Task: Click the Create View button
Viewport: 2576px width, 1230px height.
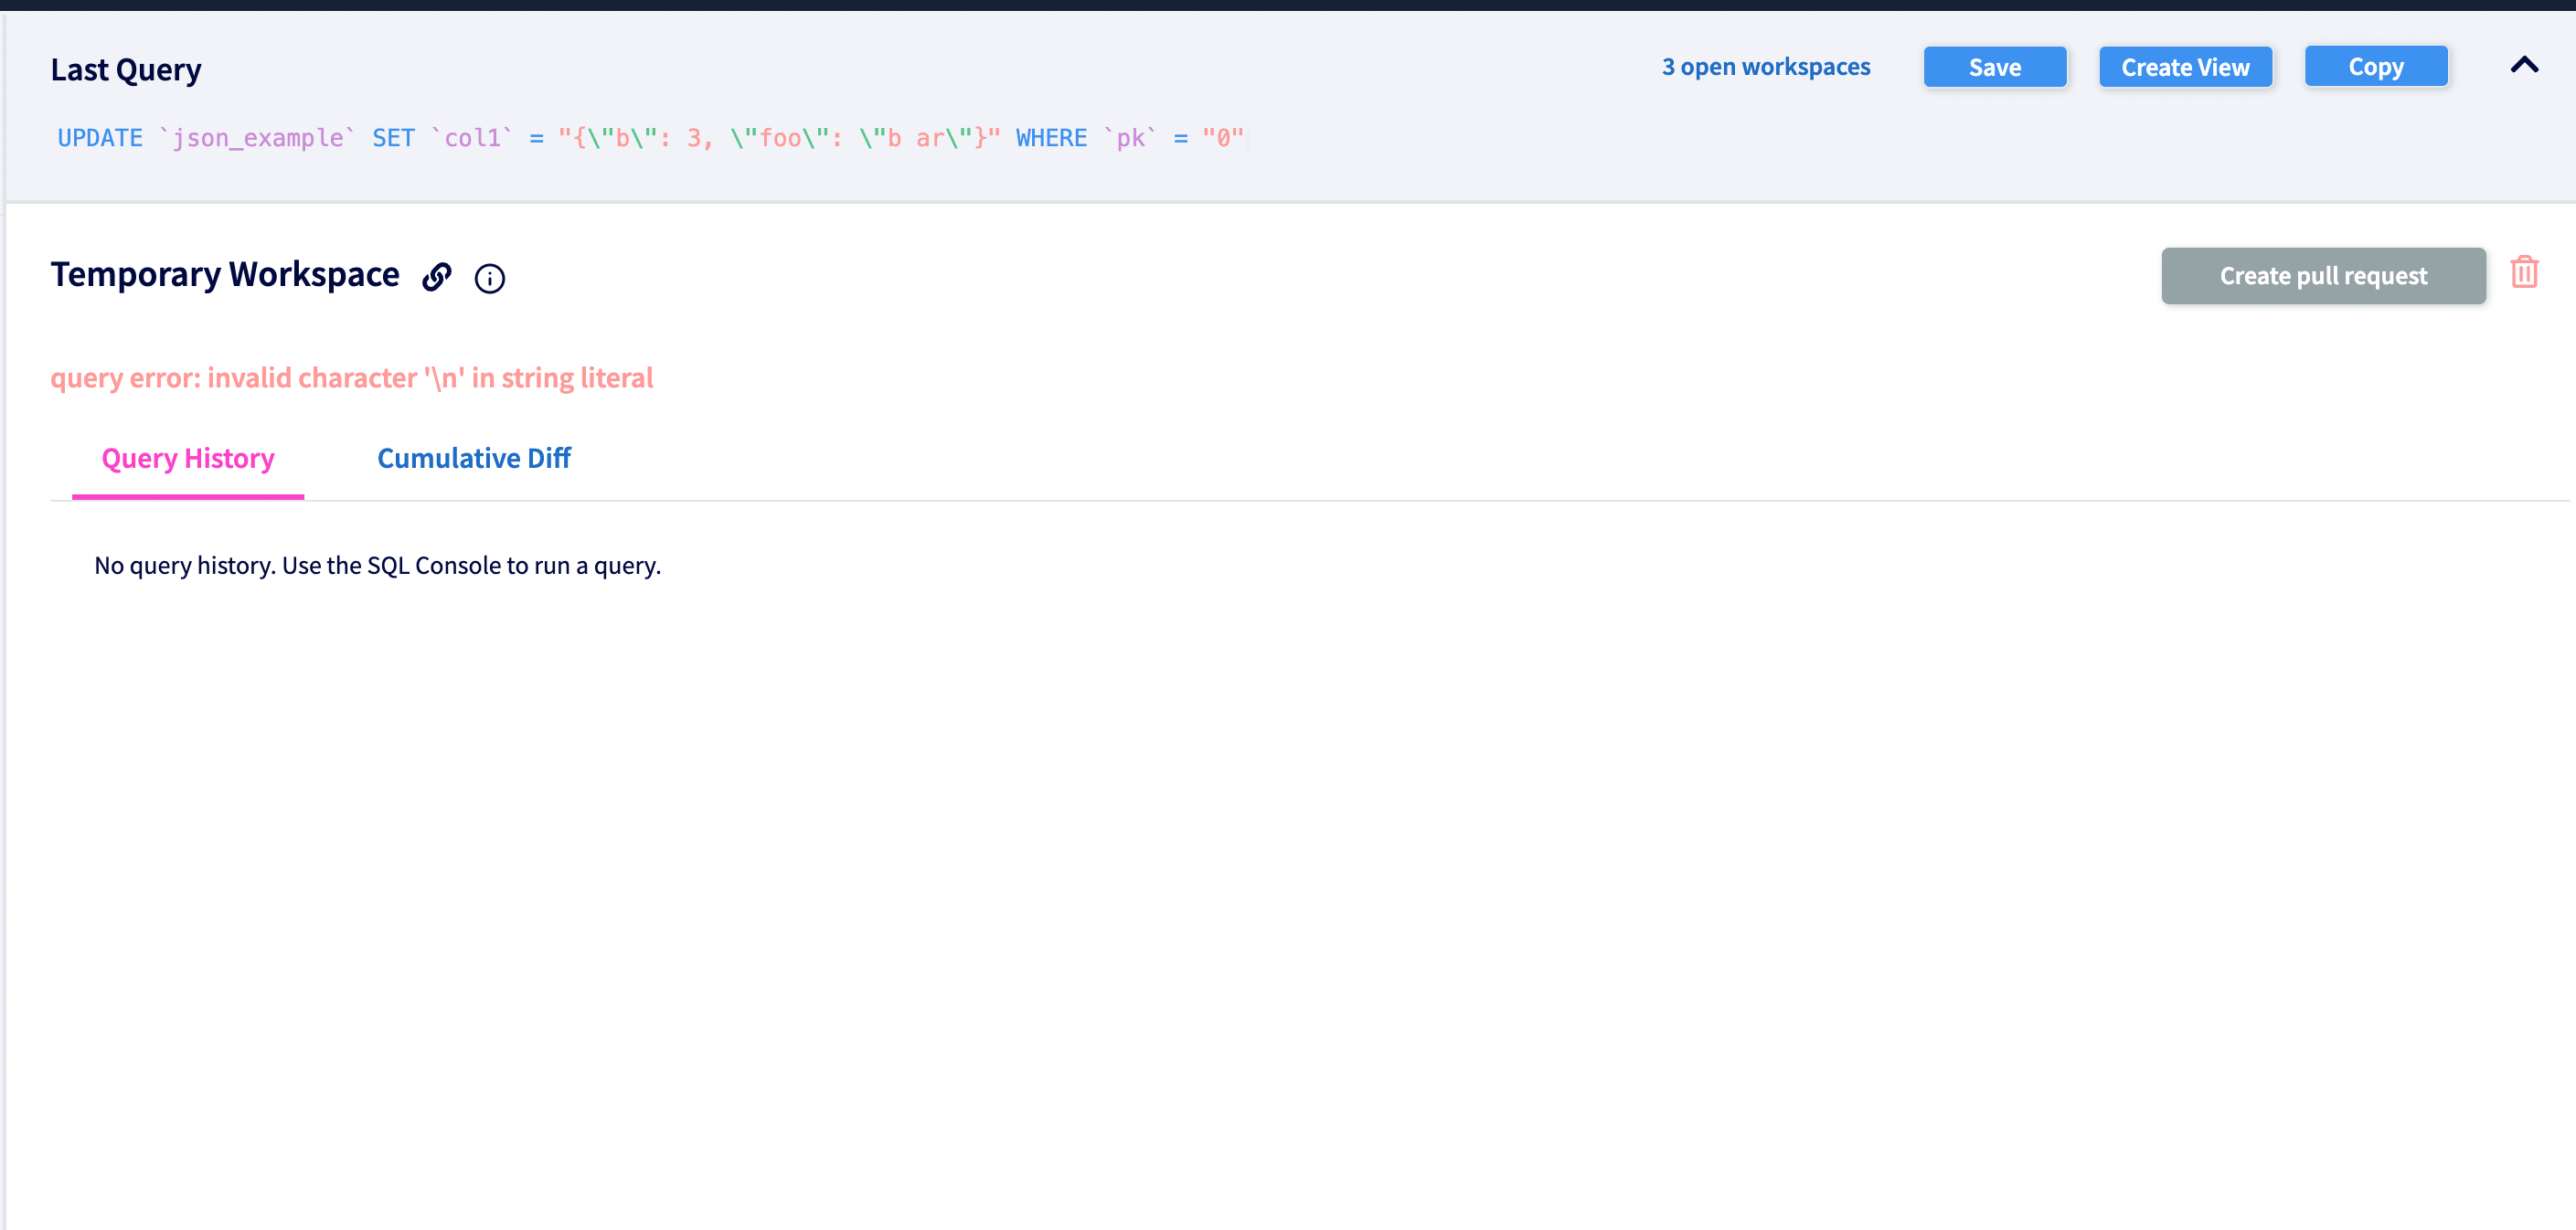Action: [2185, 67]
